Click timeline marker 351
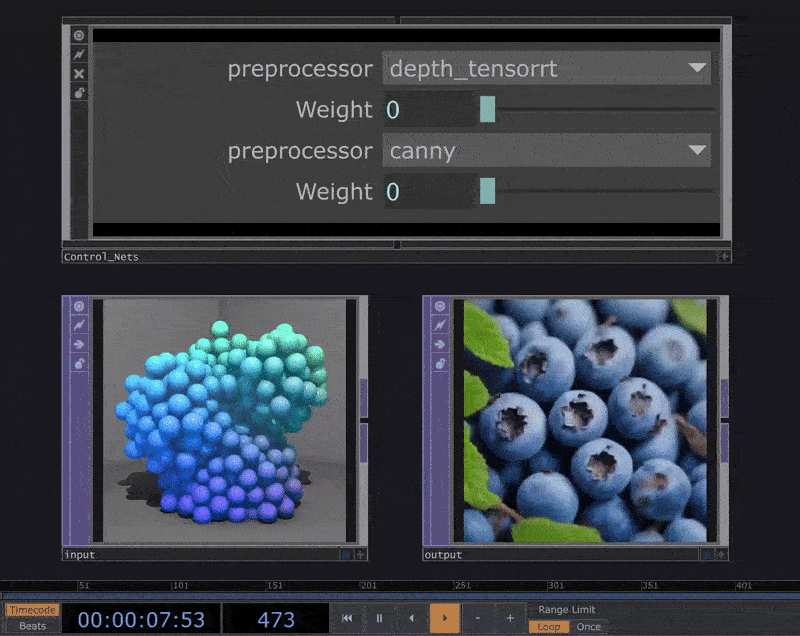The image size is (800, 636). [649, 586]
